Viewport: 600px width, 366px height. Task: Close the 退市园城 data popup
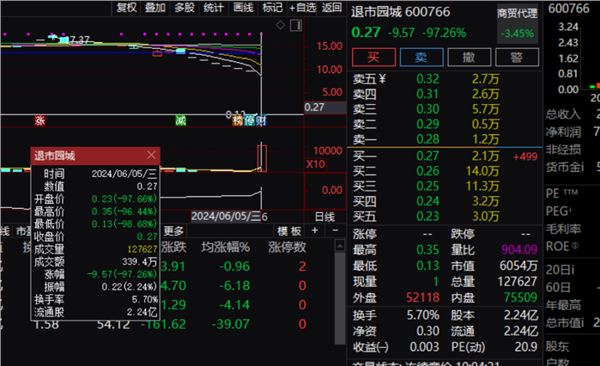[x=152, y=155]
